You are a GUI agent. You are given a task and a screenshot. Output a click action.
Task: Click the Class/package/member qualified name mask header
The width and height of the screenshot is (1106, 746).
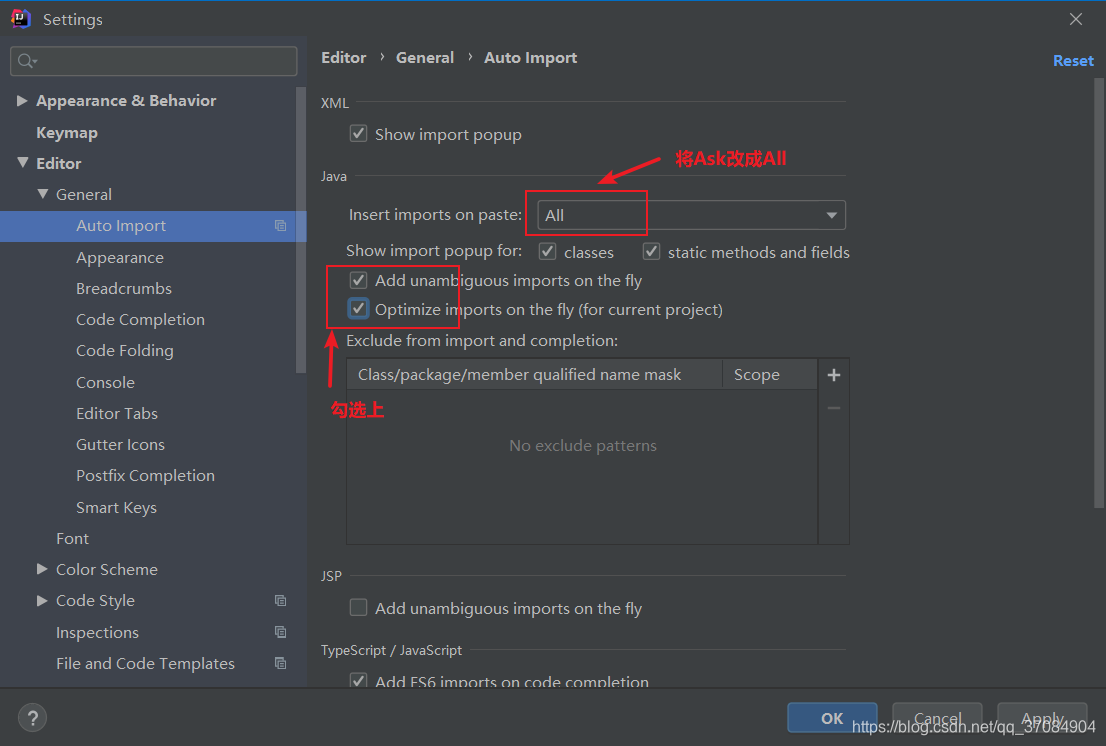(535, 374)
